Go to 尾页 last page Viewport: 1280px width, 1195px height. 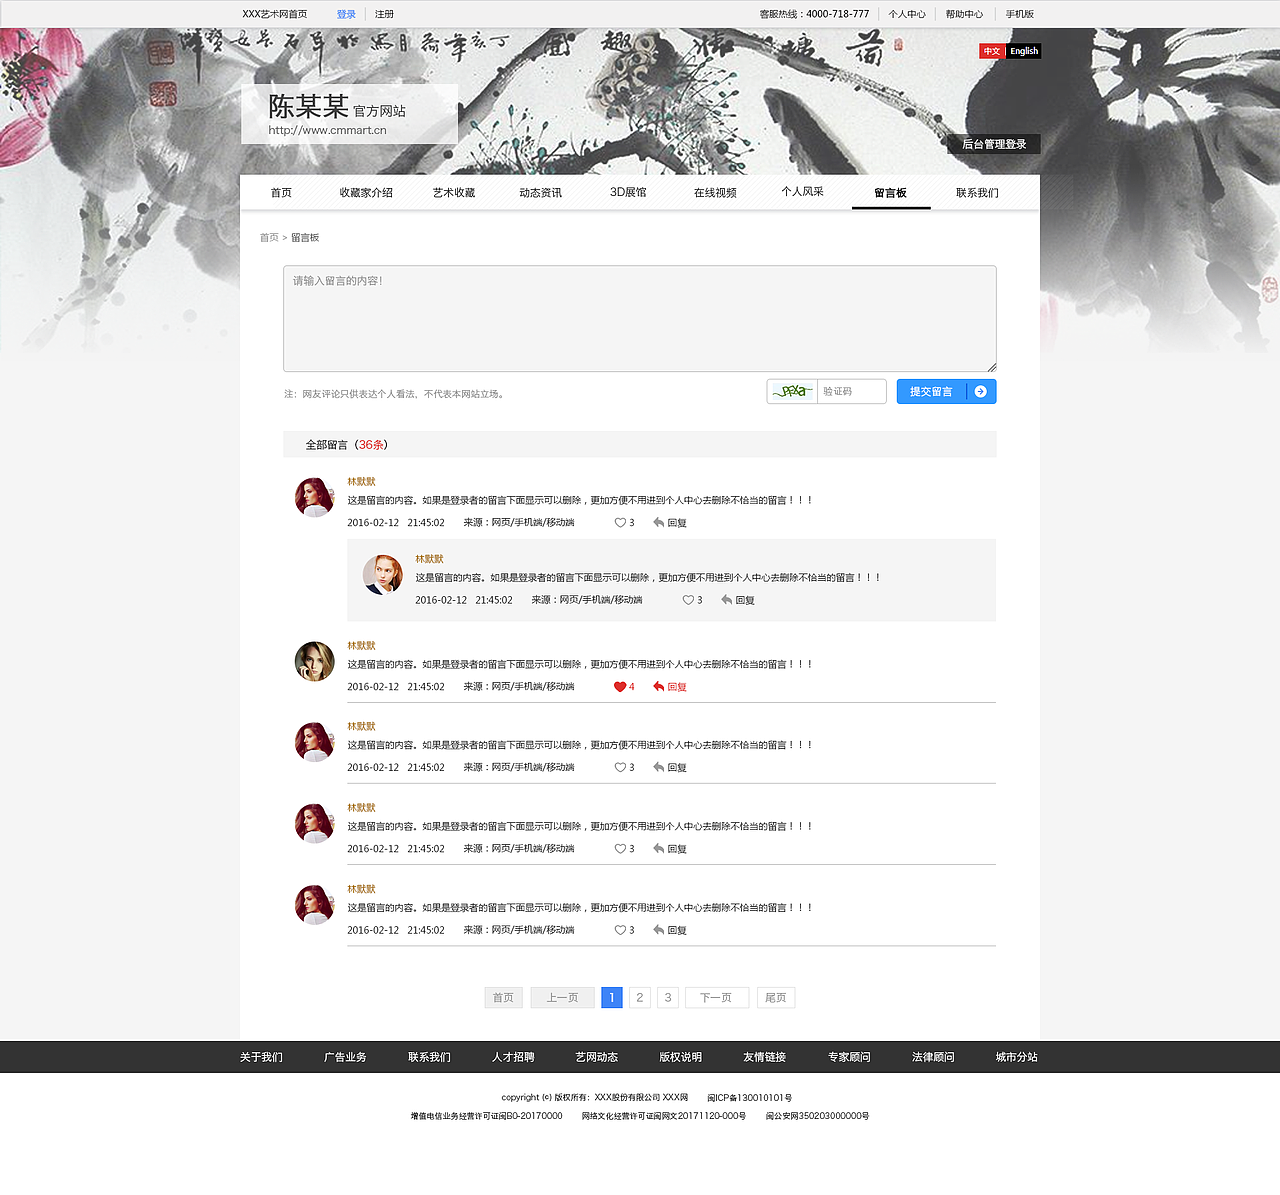click(776, 998)
